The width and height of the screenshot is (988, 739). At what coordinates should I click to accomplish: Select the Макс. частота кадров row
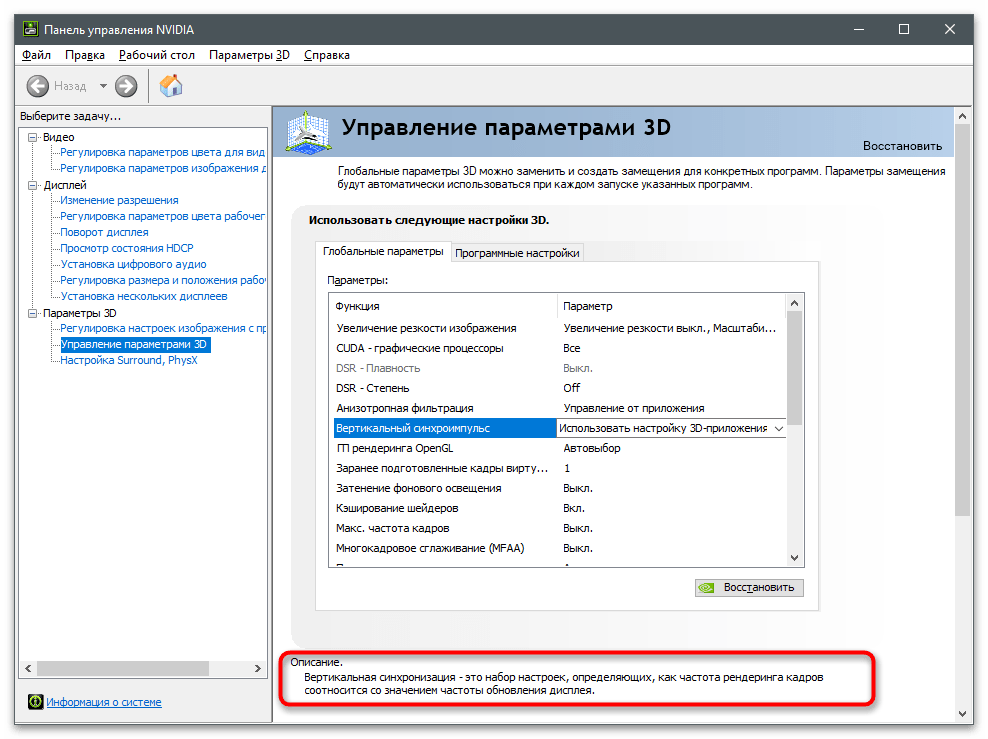click(x=558, y=529)
